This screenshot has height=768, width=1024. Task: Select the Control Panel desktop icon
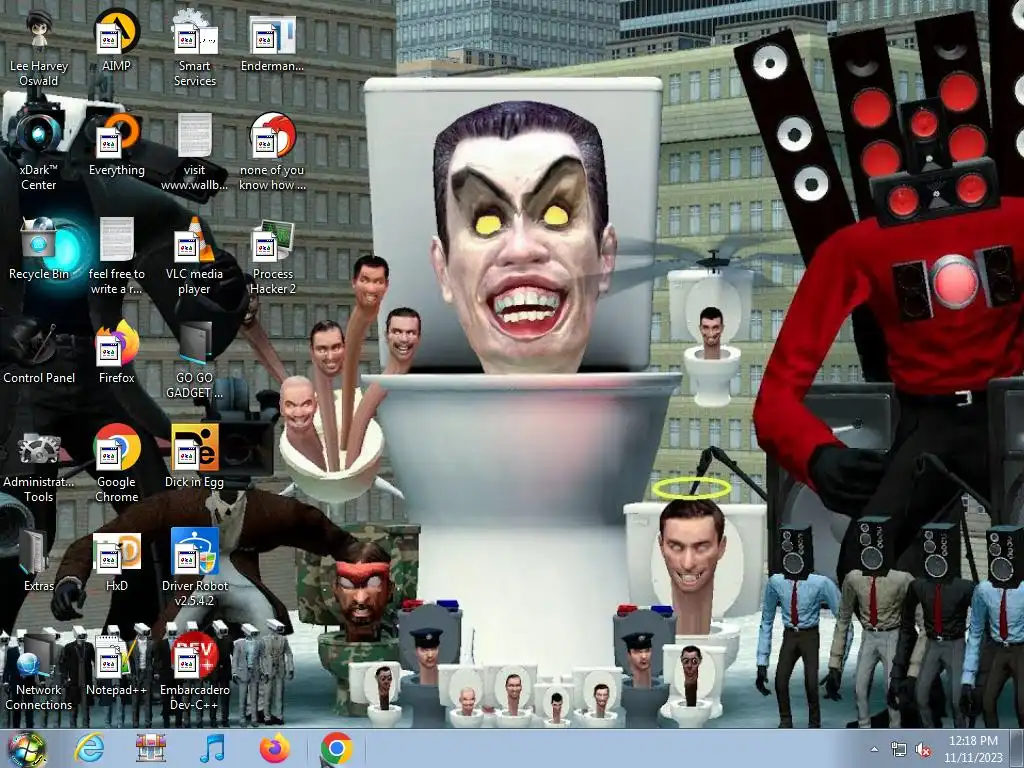coord(39,351)
